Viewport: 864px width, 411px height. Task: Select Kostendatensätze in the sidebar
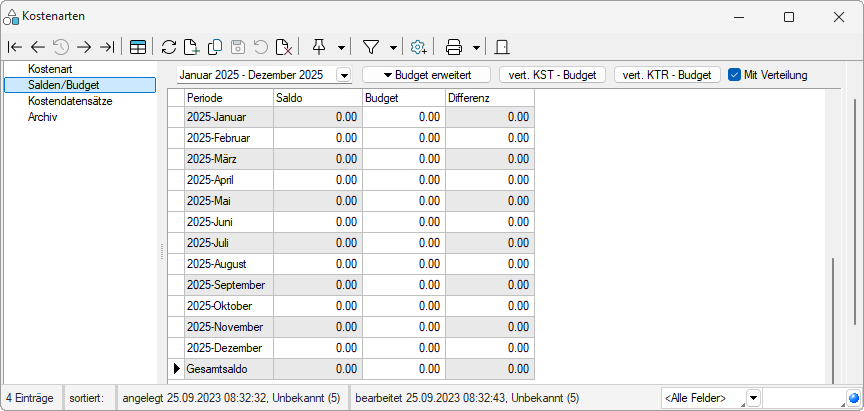(x=69, y=101)
